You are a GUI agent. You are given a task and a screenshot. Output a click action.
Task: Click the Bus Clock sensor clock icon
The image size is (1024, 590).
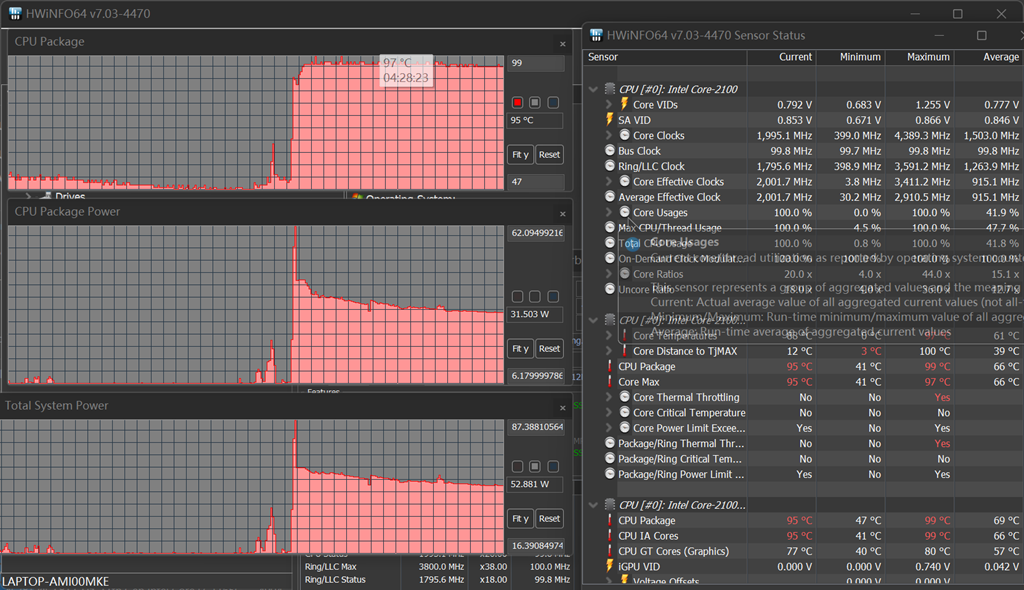pyautogui.click(x=610, y=151)
